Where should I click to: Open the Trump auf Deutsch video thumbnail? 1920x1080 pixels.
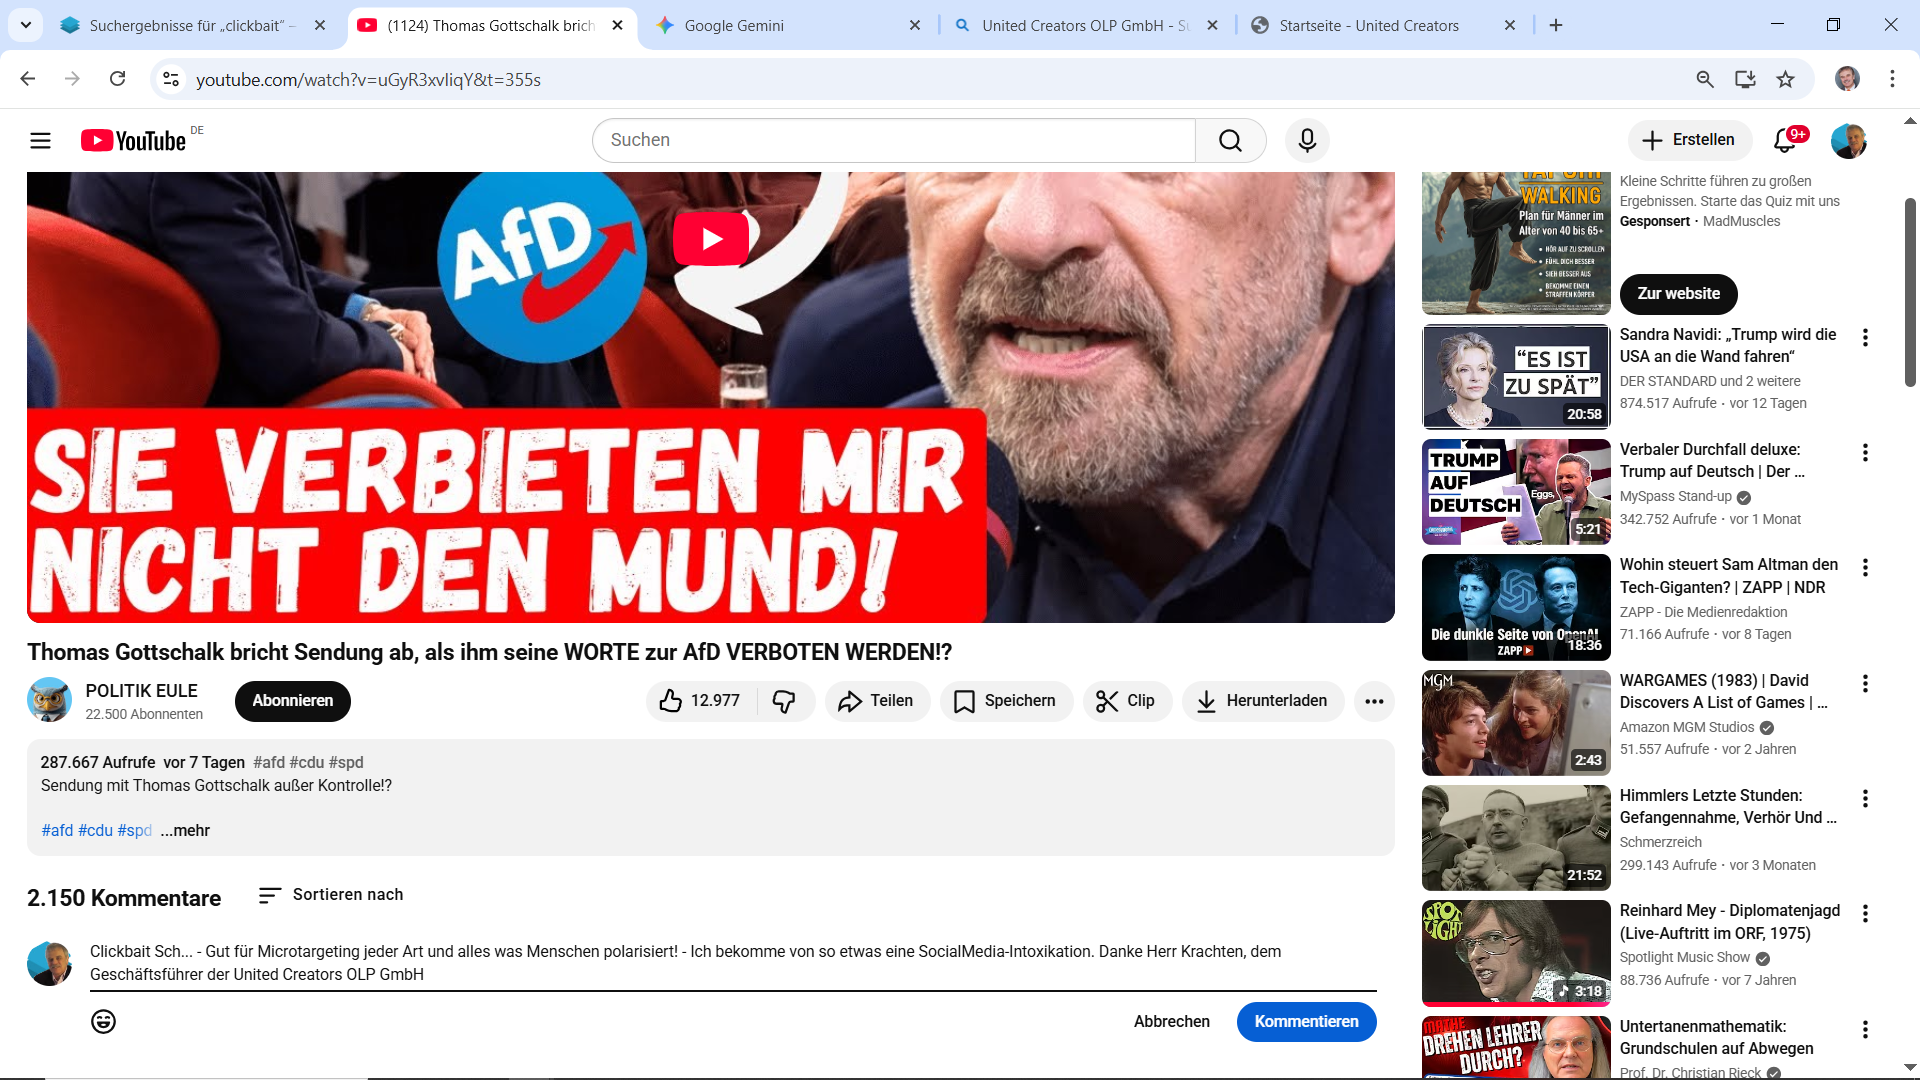pos(1516,492)
